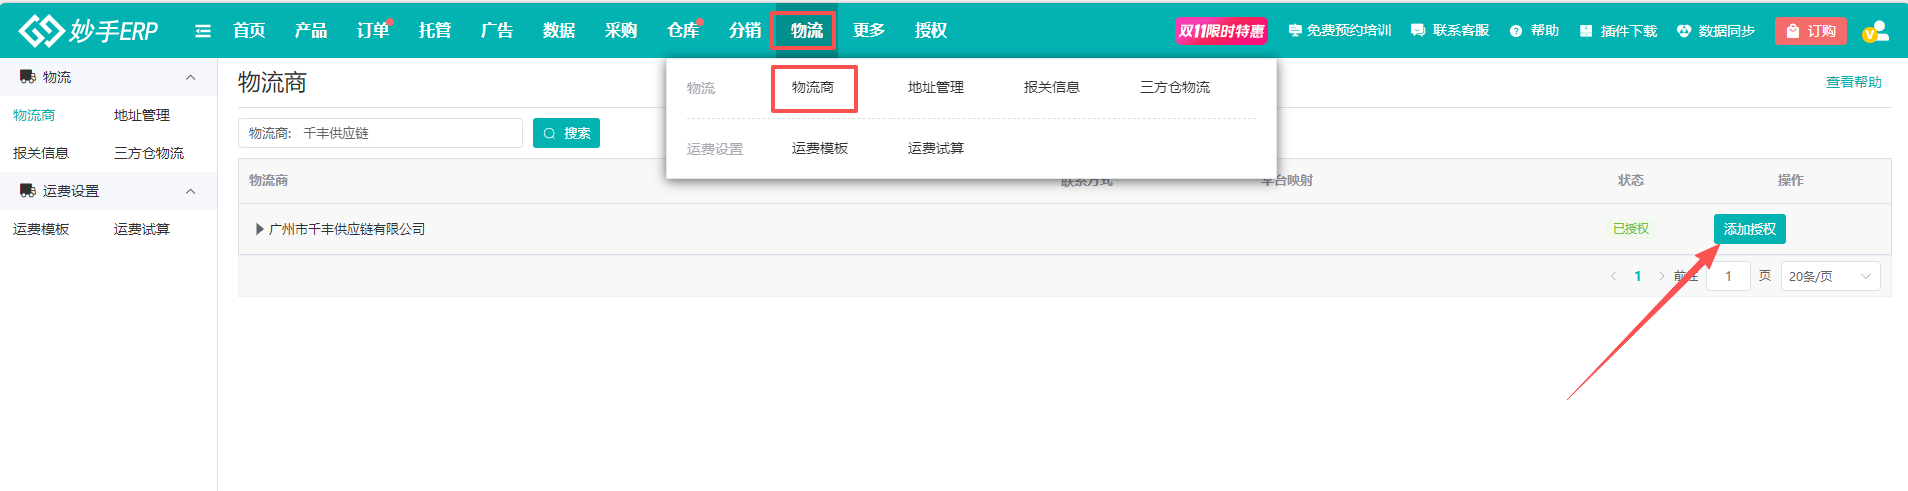Image resolution: width=1908 pixels, height=491 pixels.
Task: Click the 物流商 column header
Action: pos(268,180)
